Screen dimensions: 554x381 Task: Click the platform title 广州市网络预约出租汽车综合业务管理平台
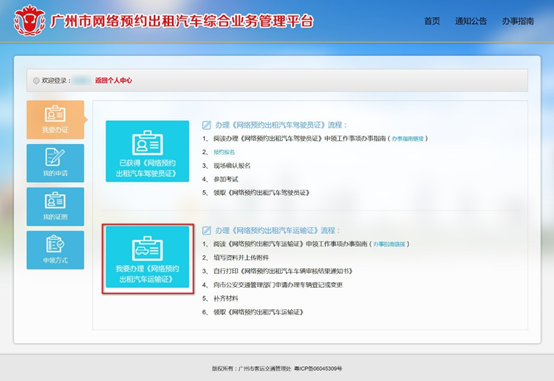(x=182, y=22)
